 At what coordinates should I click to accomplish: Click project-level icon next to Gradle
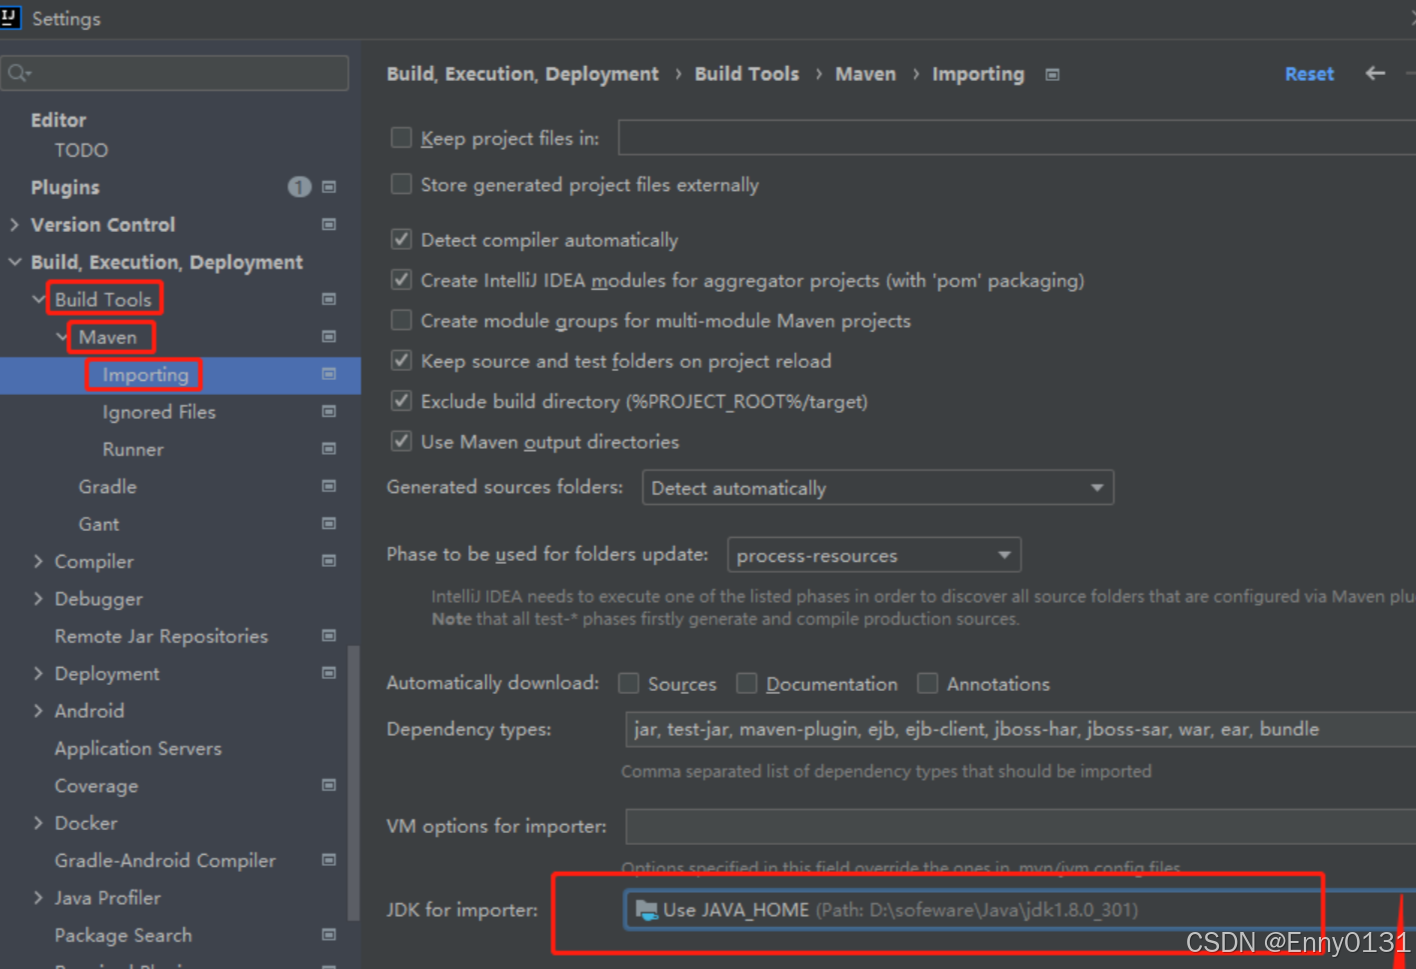329,486
